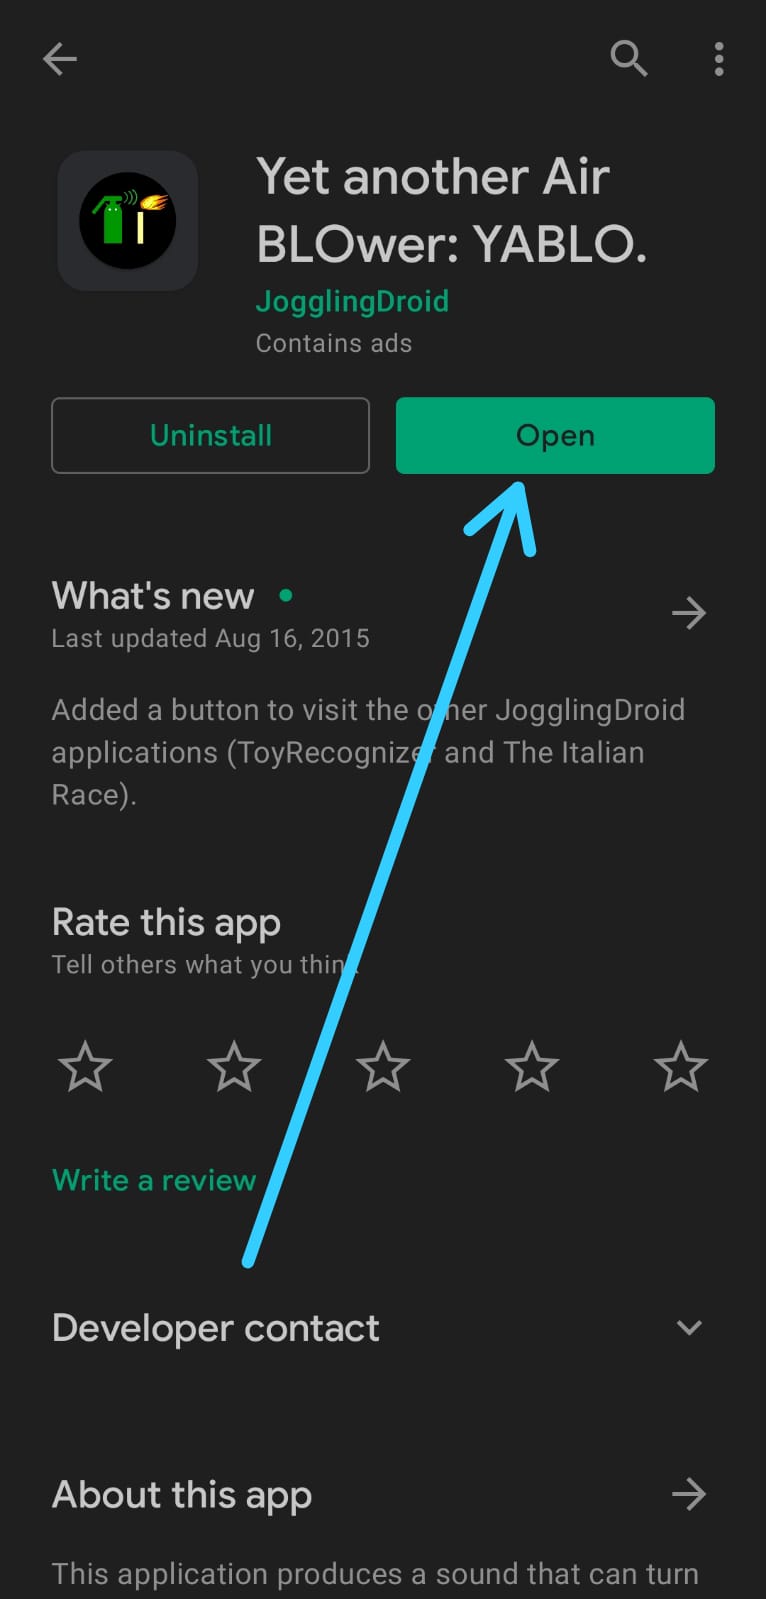Rate the app two stars
This screenshot has width=766, height=1599.
click(234, 1066)
